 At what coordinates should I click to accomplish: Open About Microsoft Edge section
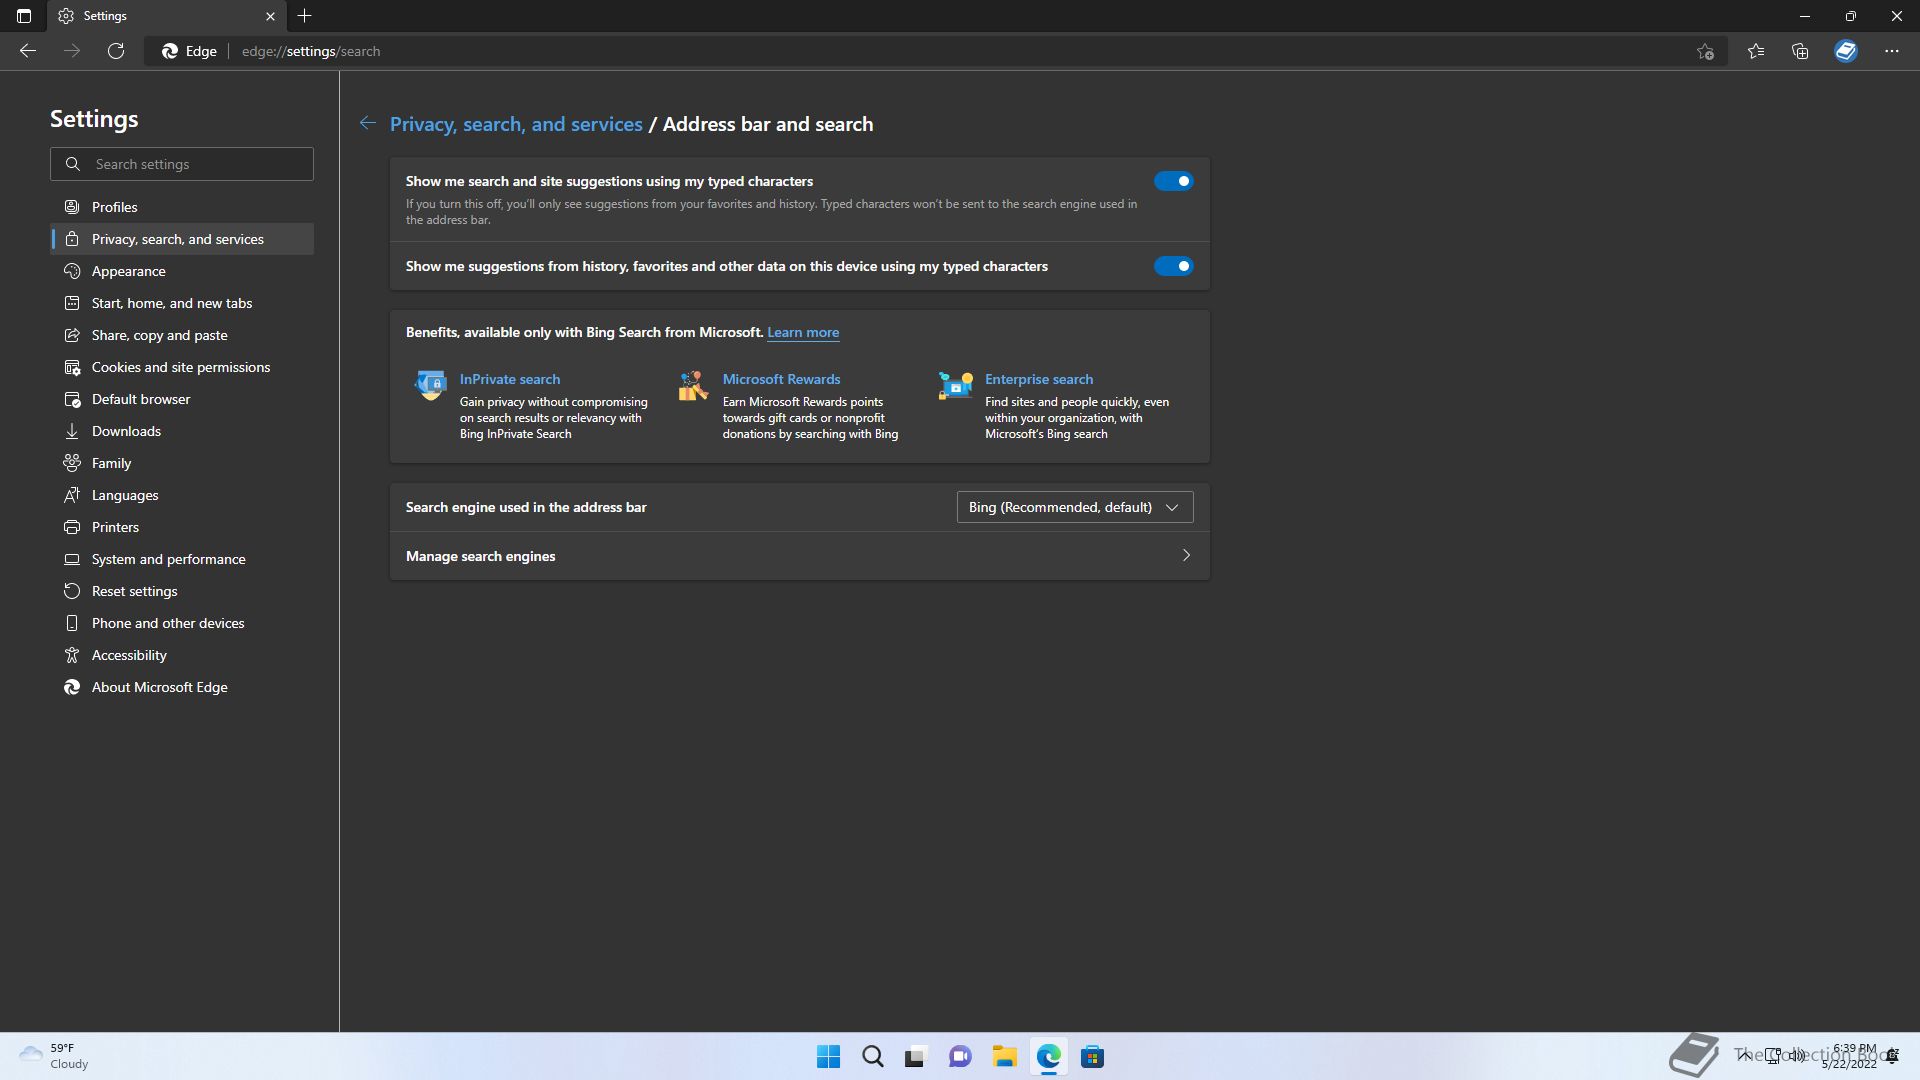[182, 687]
